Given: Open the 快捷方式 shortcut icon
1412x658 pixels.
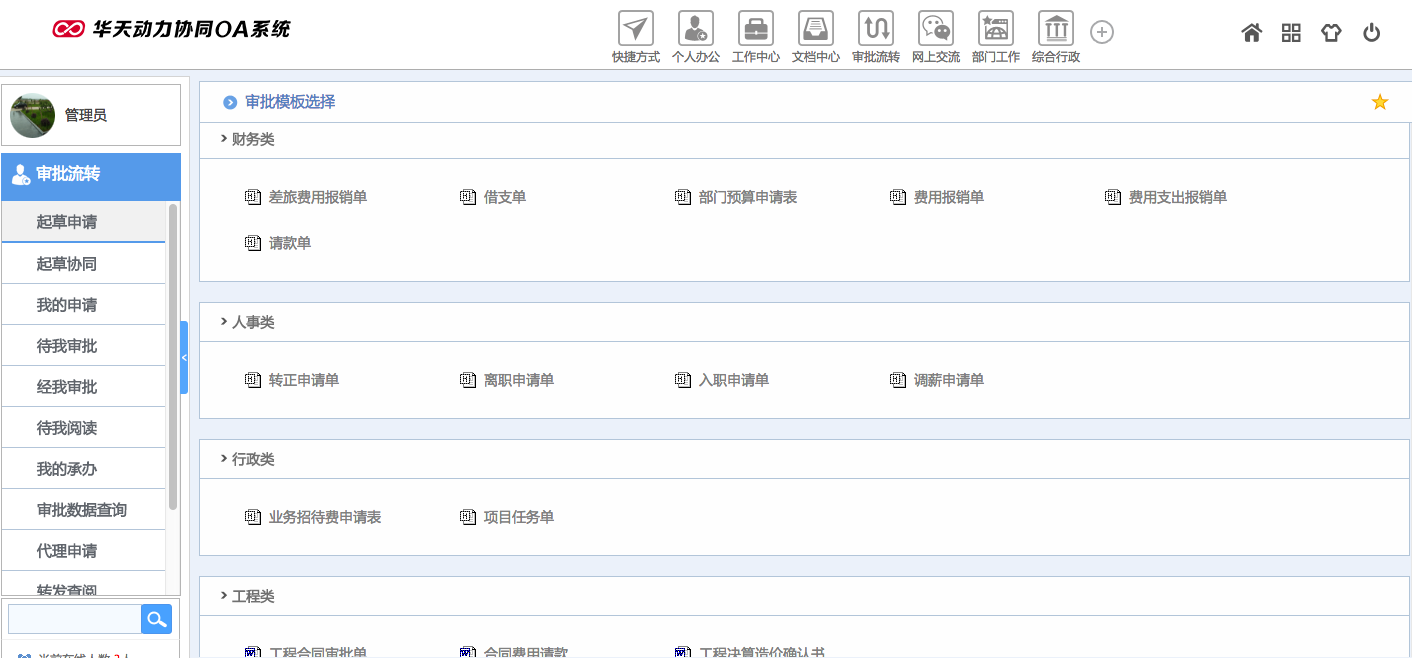Looking at the screenshot, I should (635, 29).
